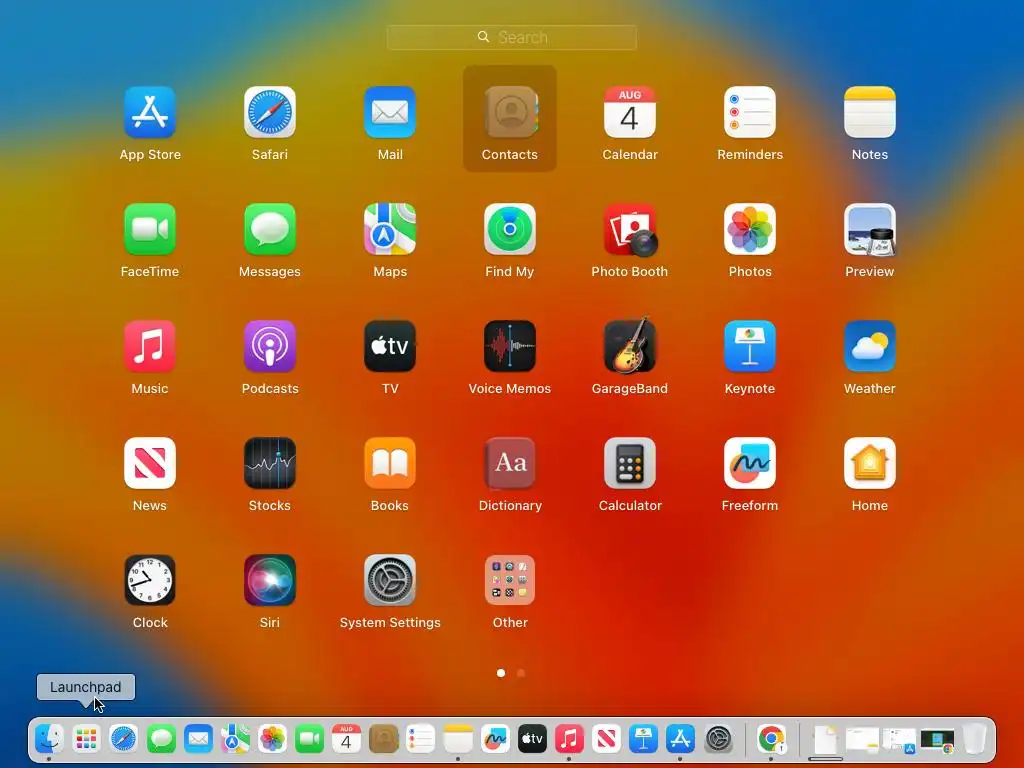Open Photos from the Dock
This screenshot has width=1024, height=768.
[x=272, y=739]
